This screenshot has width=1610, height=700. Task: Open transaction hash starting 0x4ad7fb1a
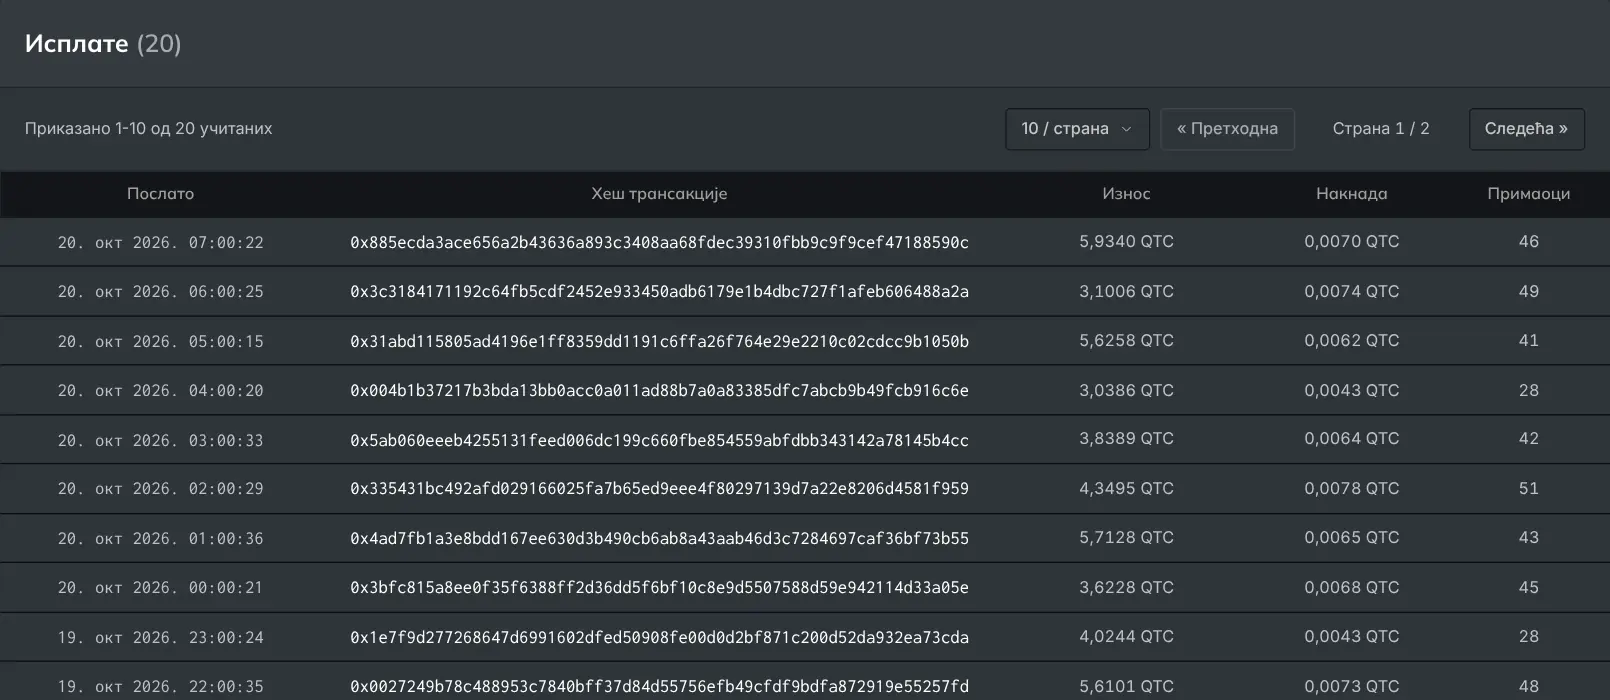click(659, 538)
